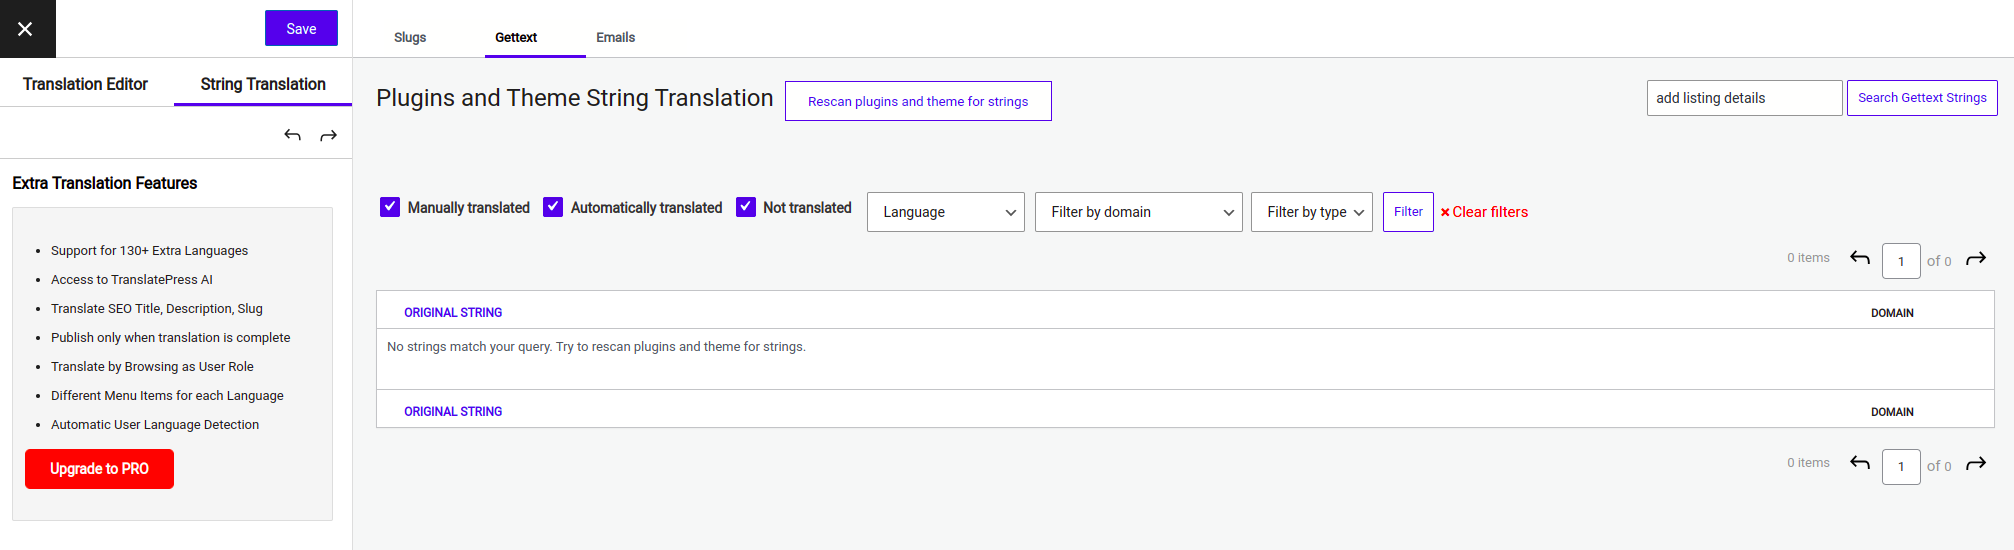Go to next page in top pagination

pyautogui.click(x=1976, y=259)
